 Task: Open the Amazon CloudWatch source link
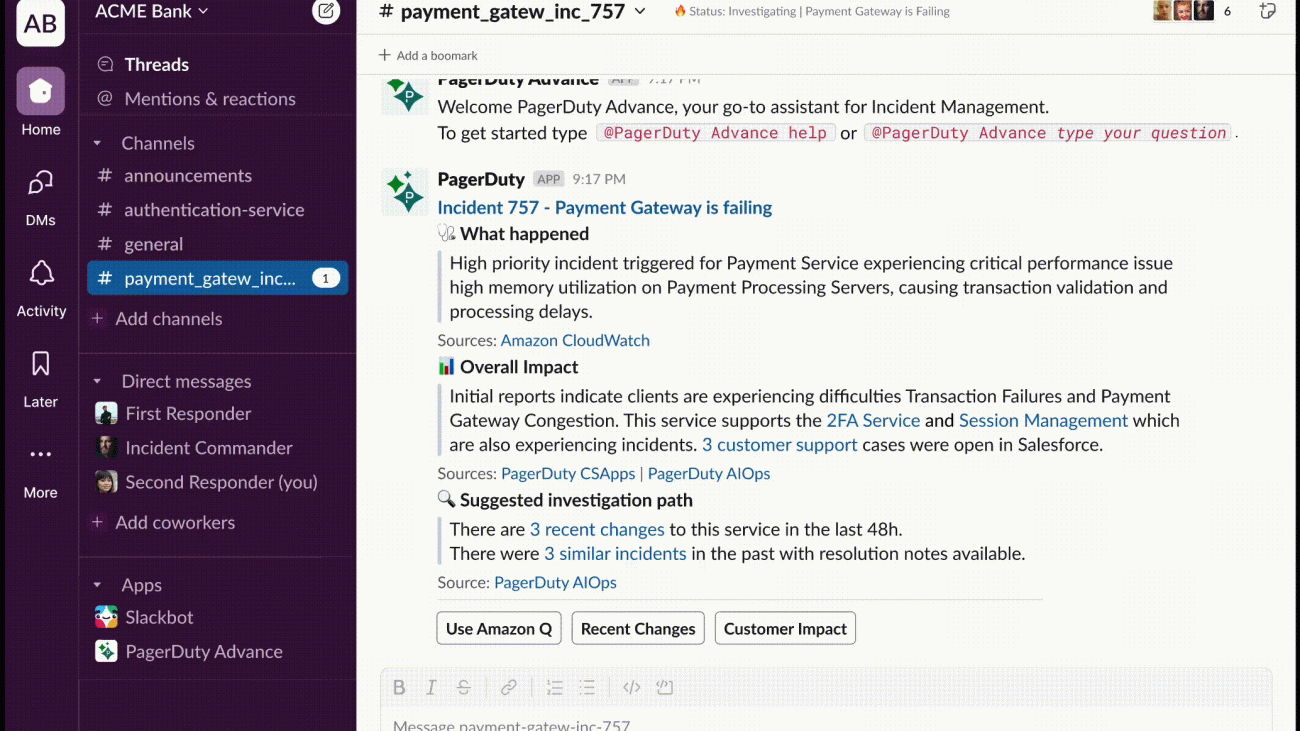point(575,340)
